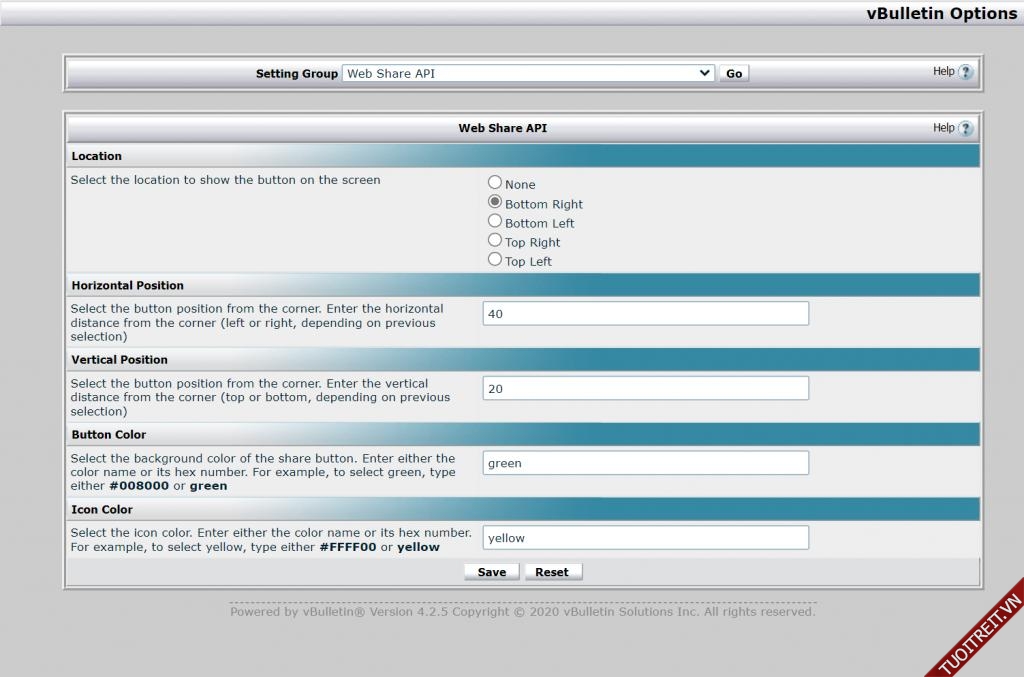Click Help text in Web Share API header
1024x677 pixels.
943,128
